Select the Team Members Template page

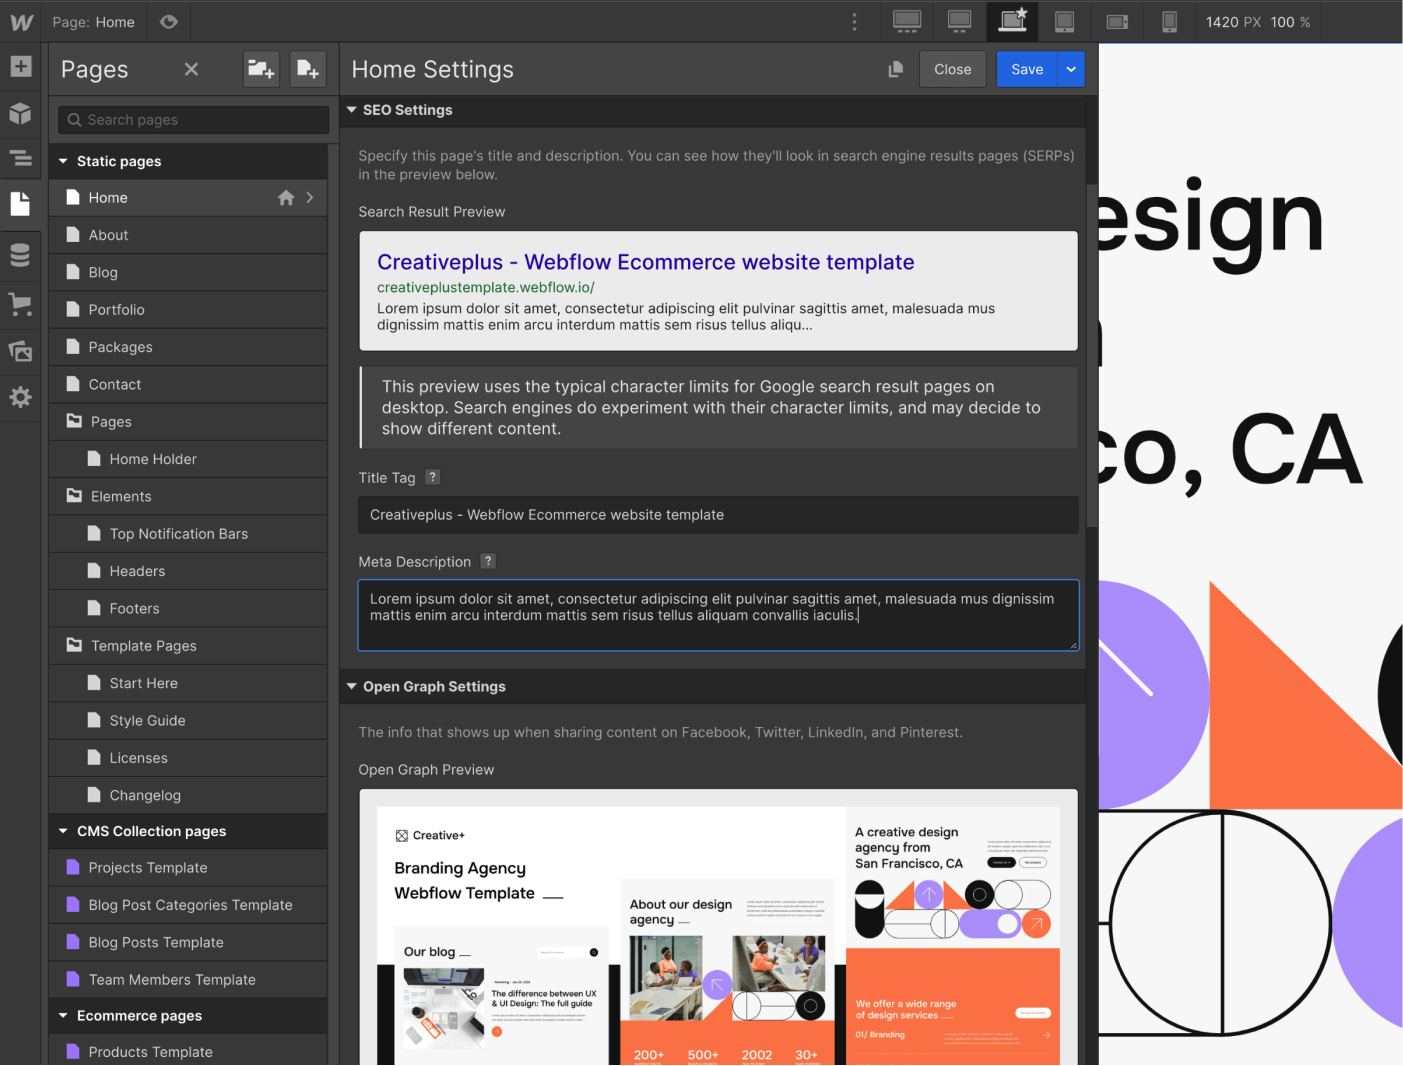[x=188, y=980]
